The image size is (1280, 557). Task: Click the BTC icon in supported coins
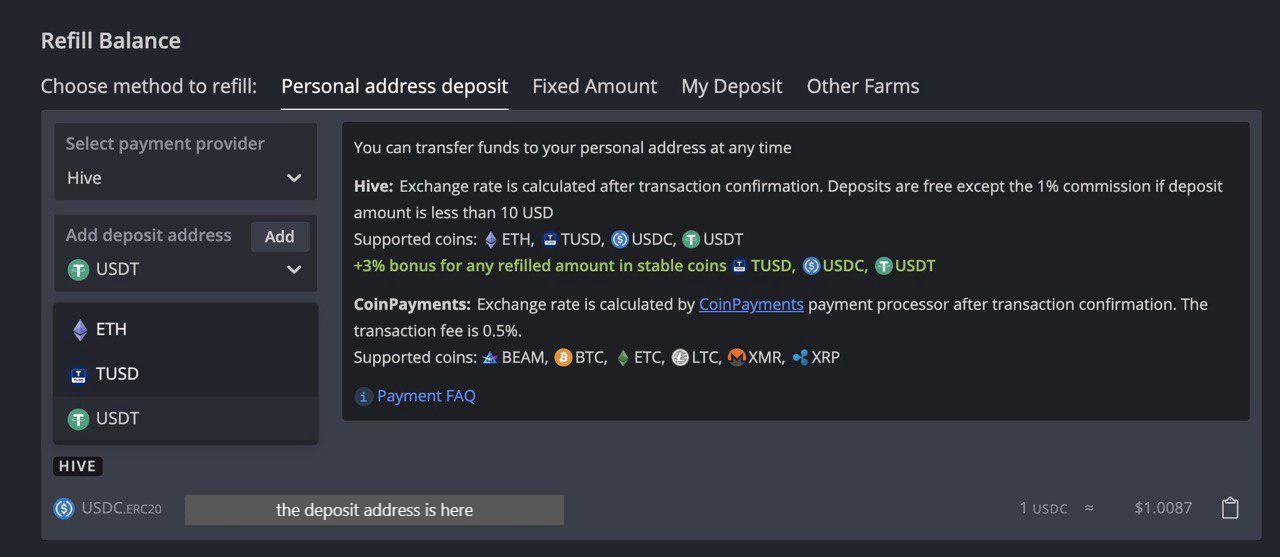563,357
